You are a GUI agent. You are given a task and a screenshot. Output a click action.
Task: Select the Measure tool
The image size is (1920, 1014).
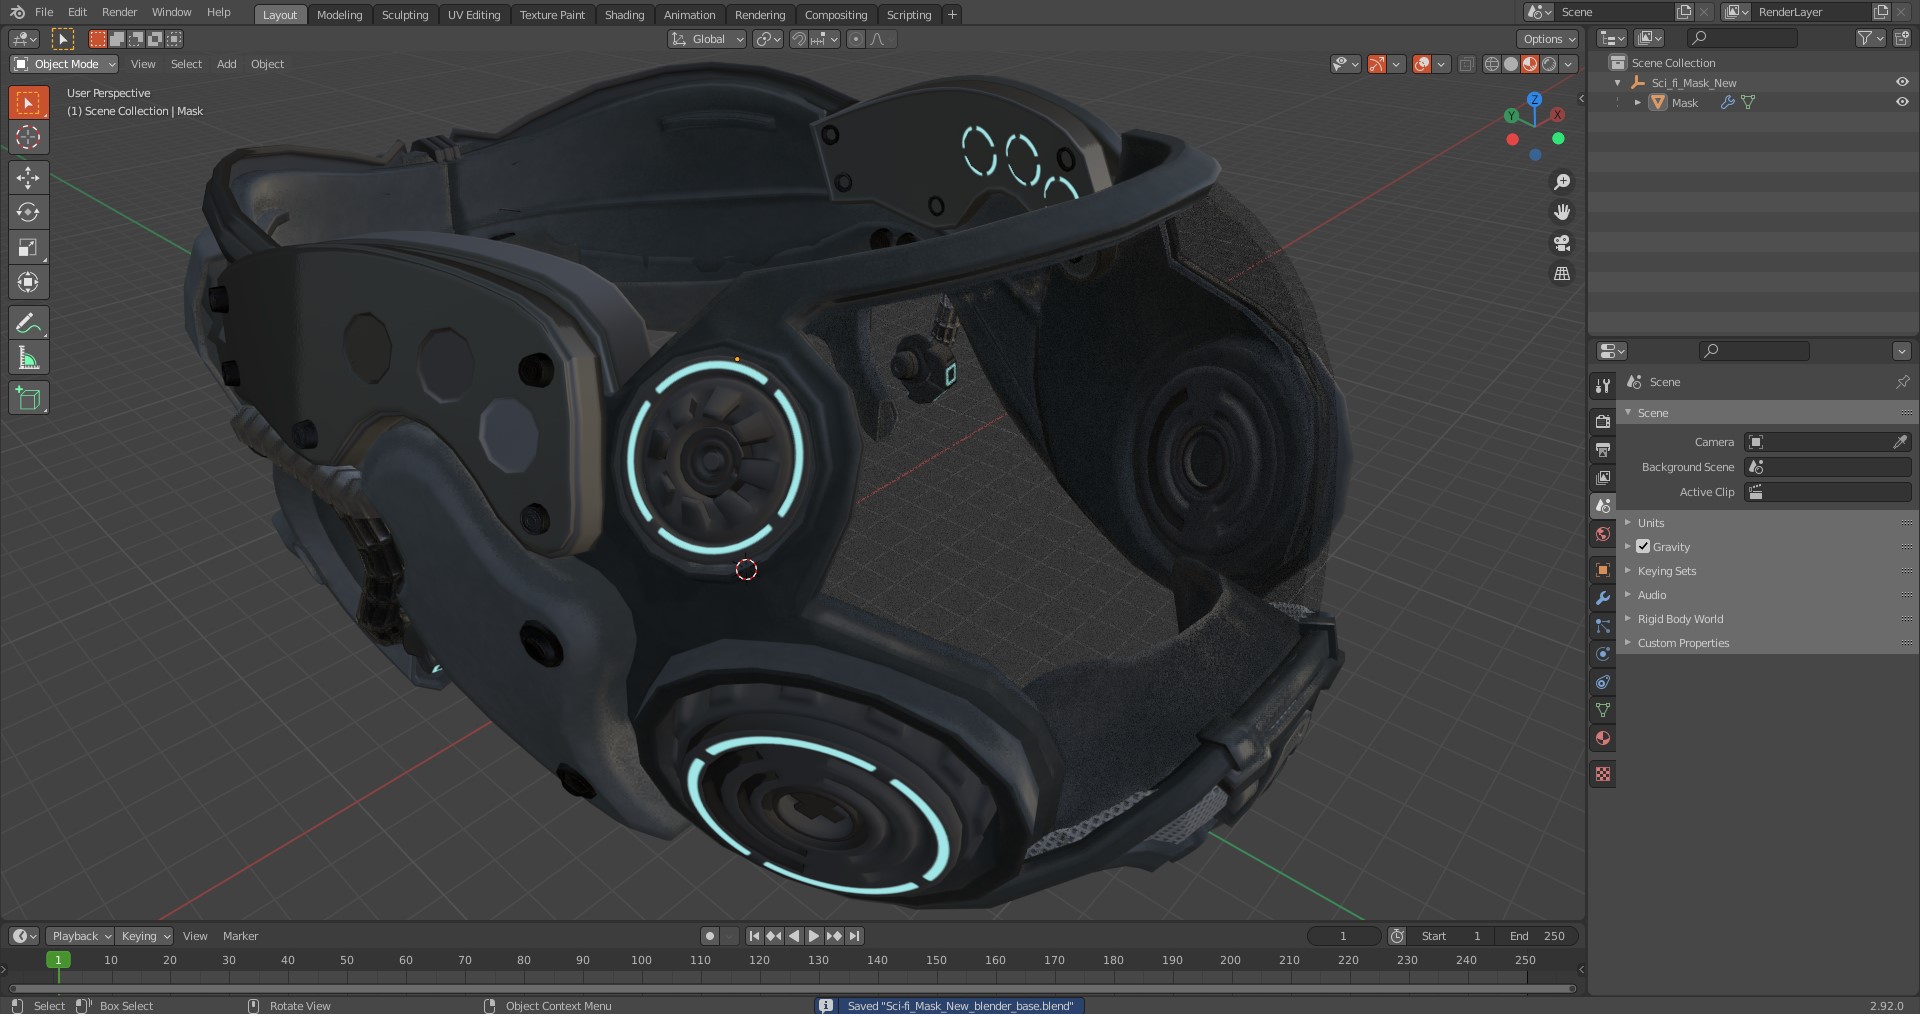28,358
